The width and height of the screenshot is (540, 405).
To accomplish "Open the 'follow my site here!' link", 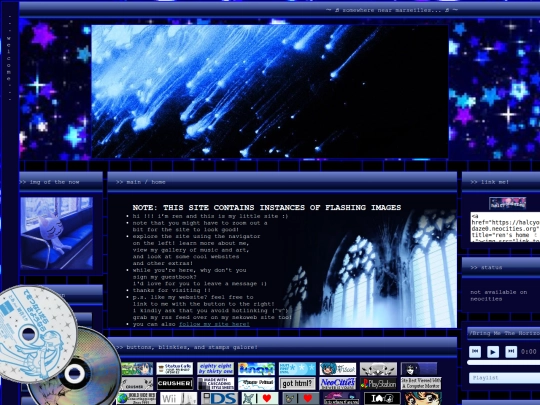I will (214, 324).
